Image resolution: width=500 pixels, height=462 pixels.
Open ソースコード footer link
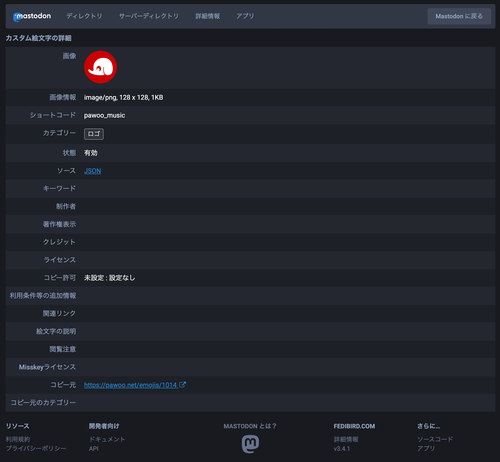click(x=435, y=439)
